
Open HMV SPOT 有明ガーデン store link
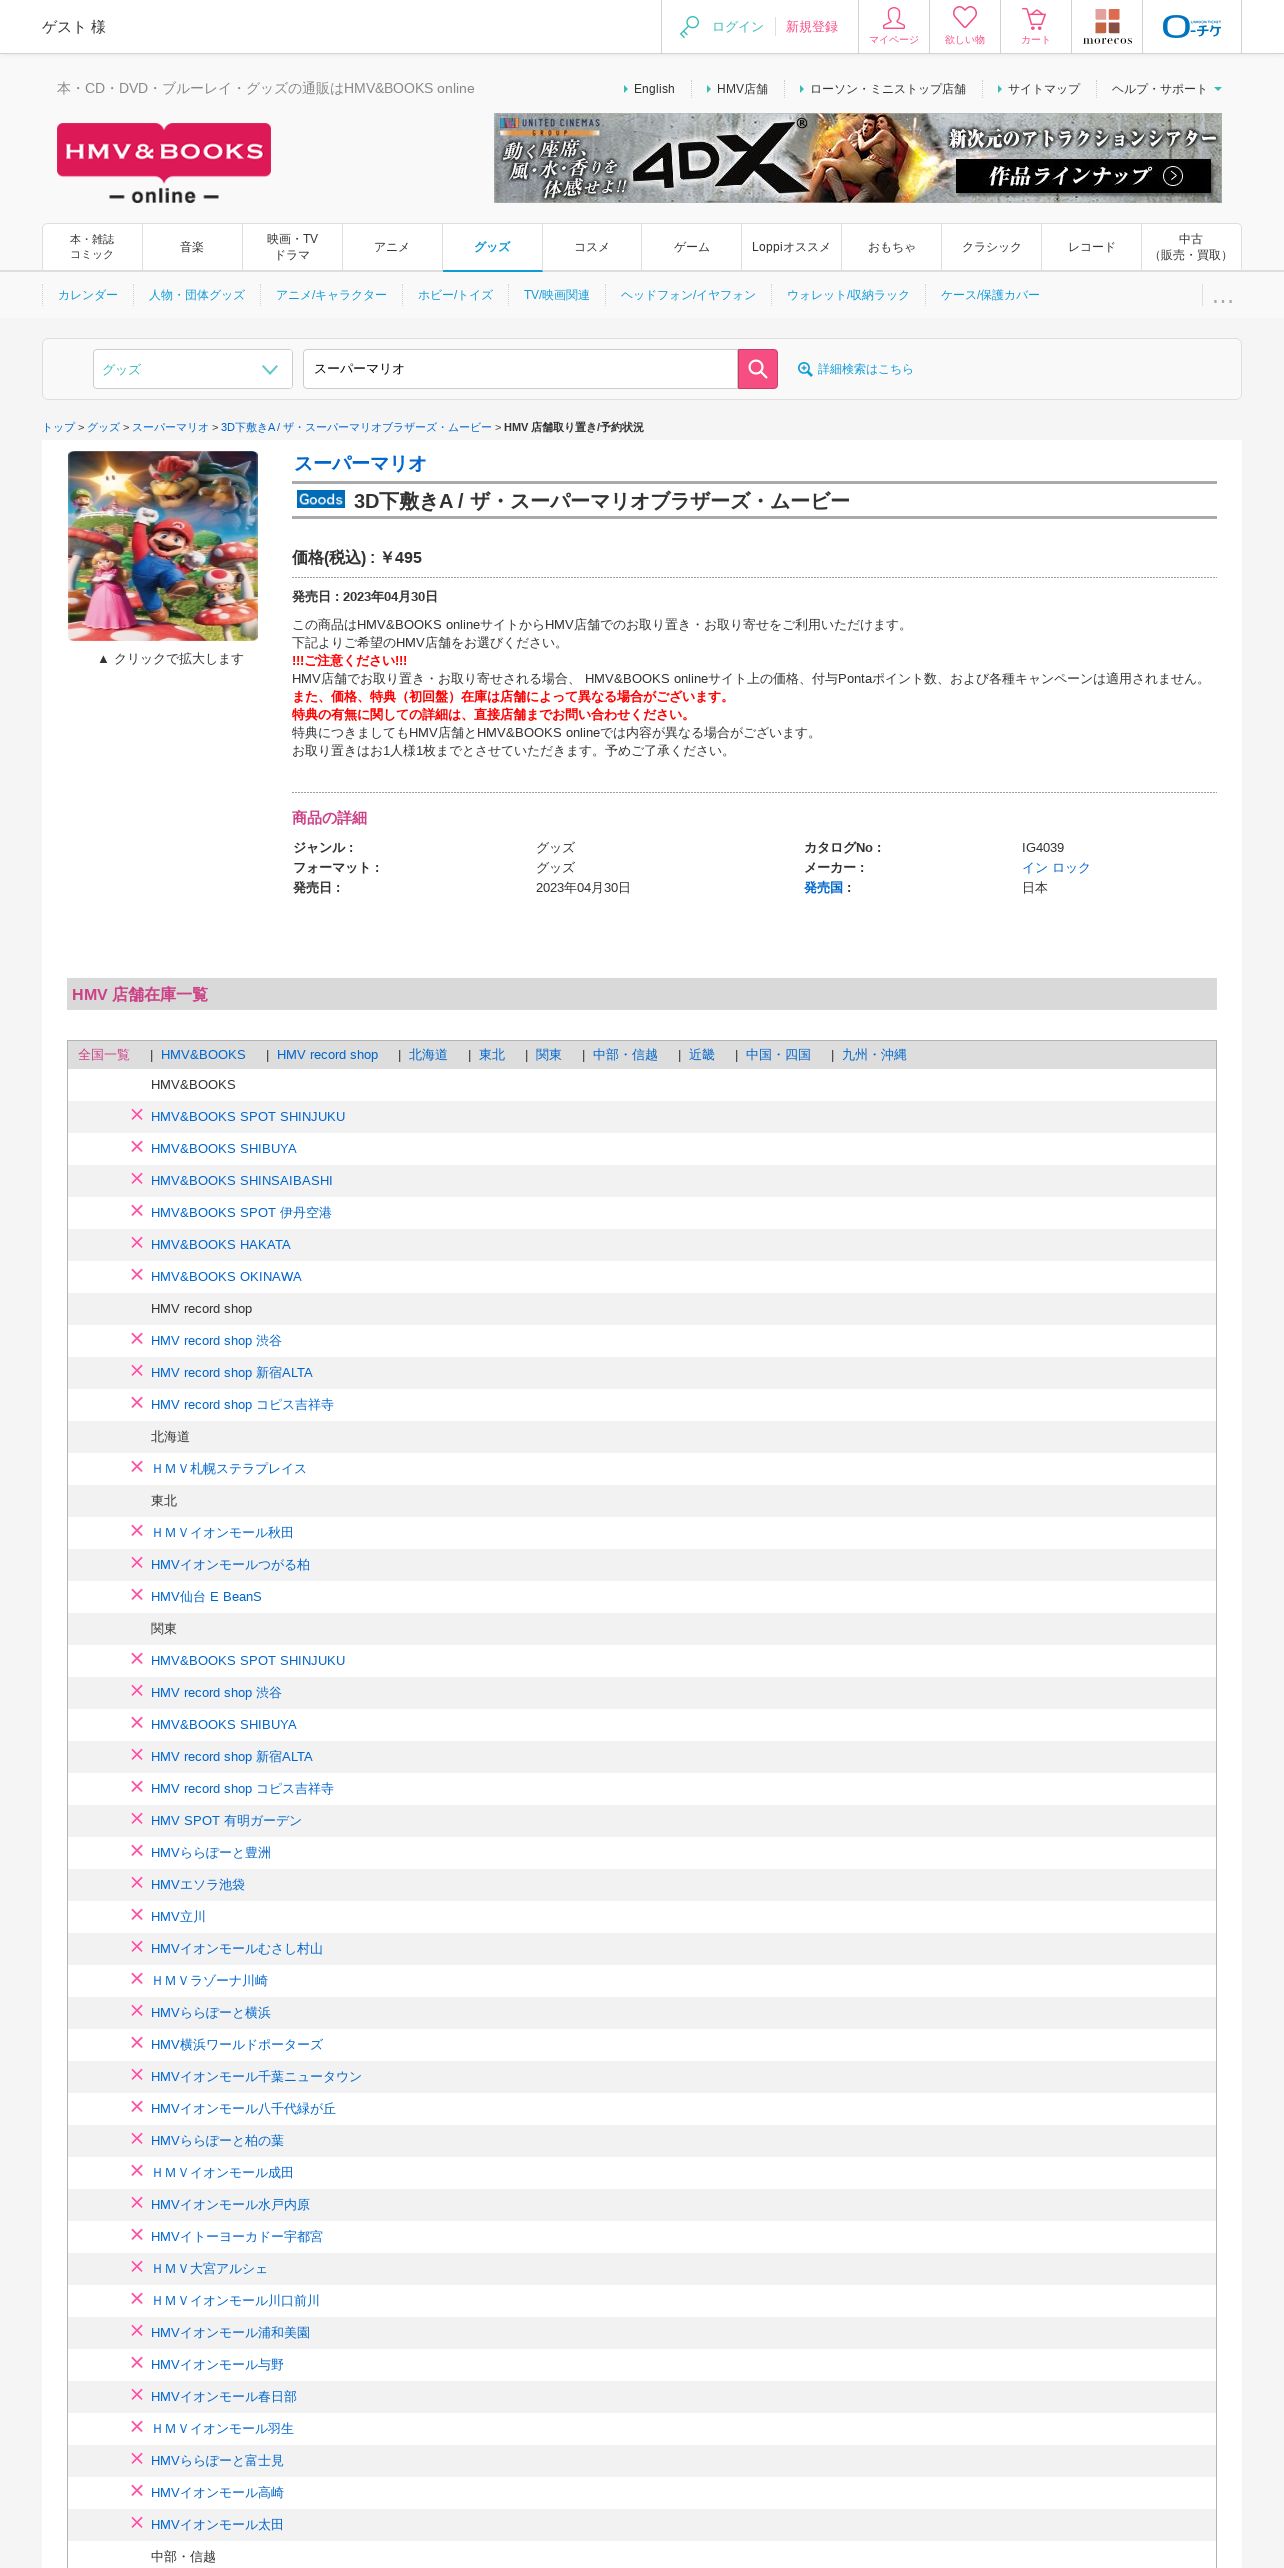(x=226, y=1821)
